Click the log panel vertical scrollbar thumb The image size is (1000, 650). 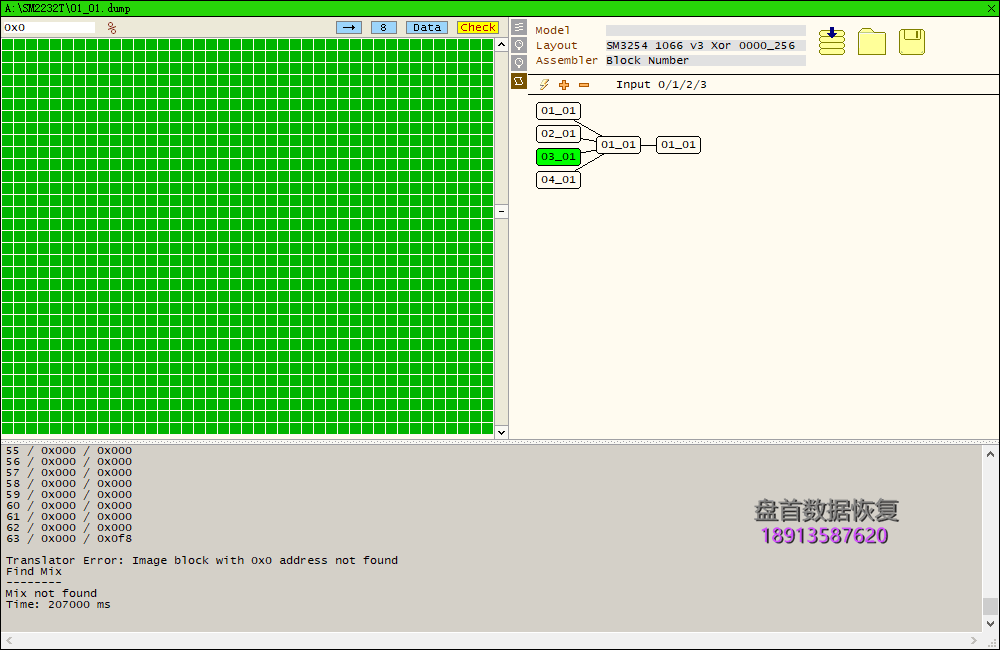click(x=990, y=606)
